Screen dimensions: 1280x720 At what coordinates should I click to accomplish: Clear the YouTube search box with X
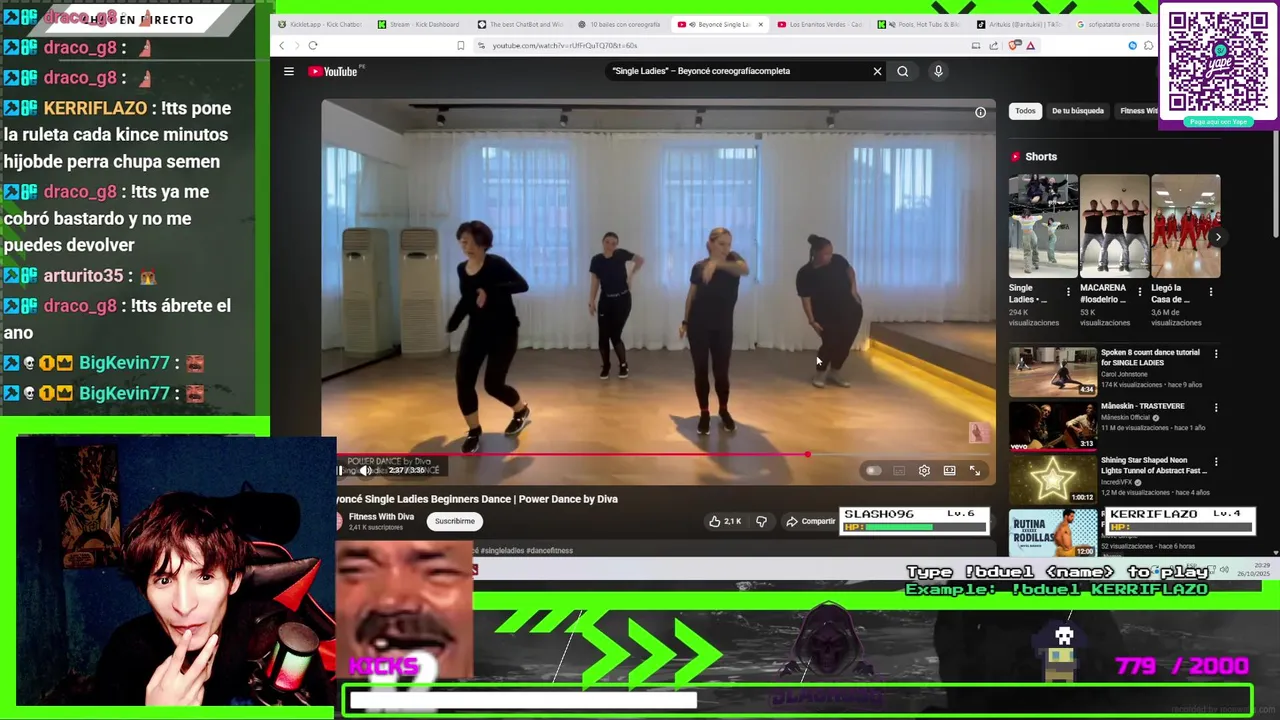point(877,71)
